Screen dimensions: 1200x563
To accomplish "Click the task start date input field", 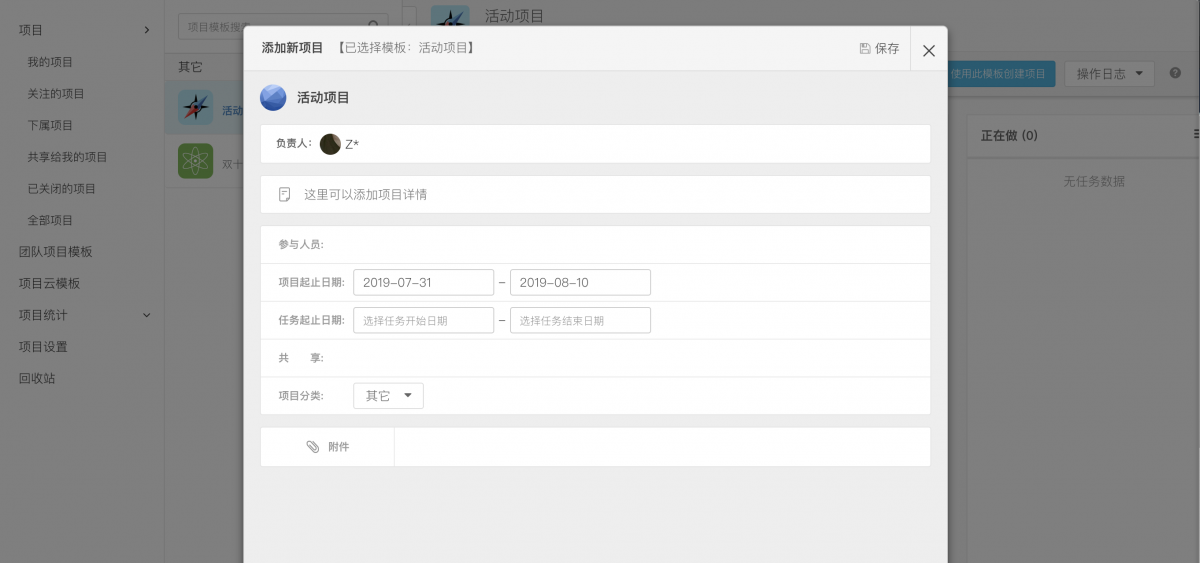I will pos(423,321).
